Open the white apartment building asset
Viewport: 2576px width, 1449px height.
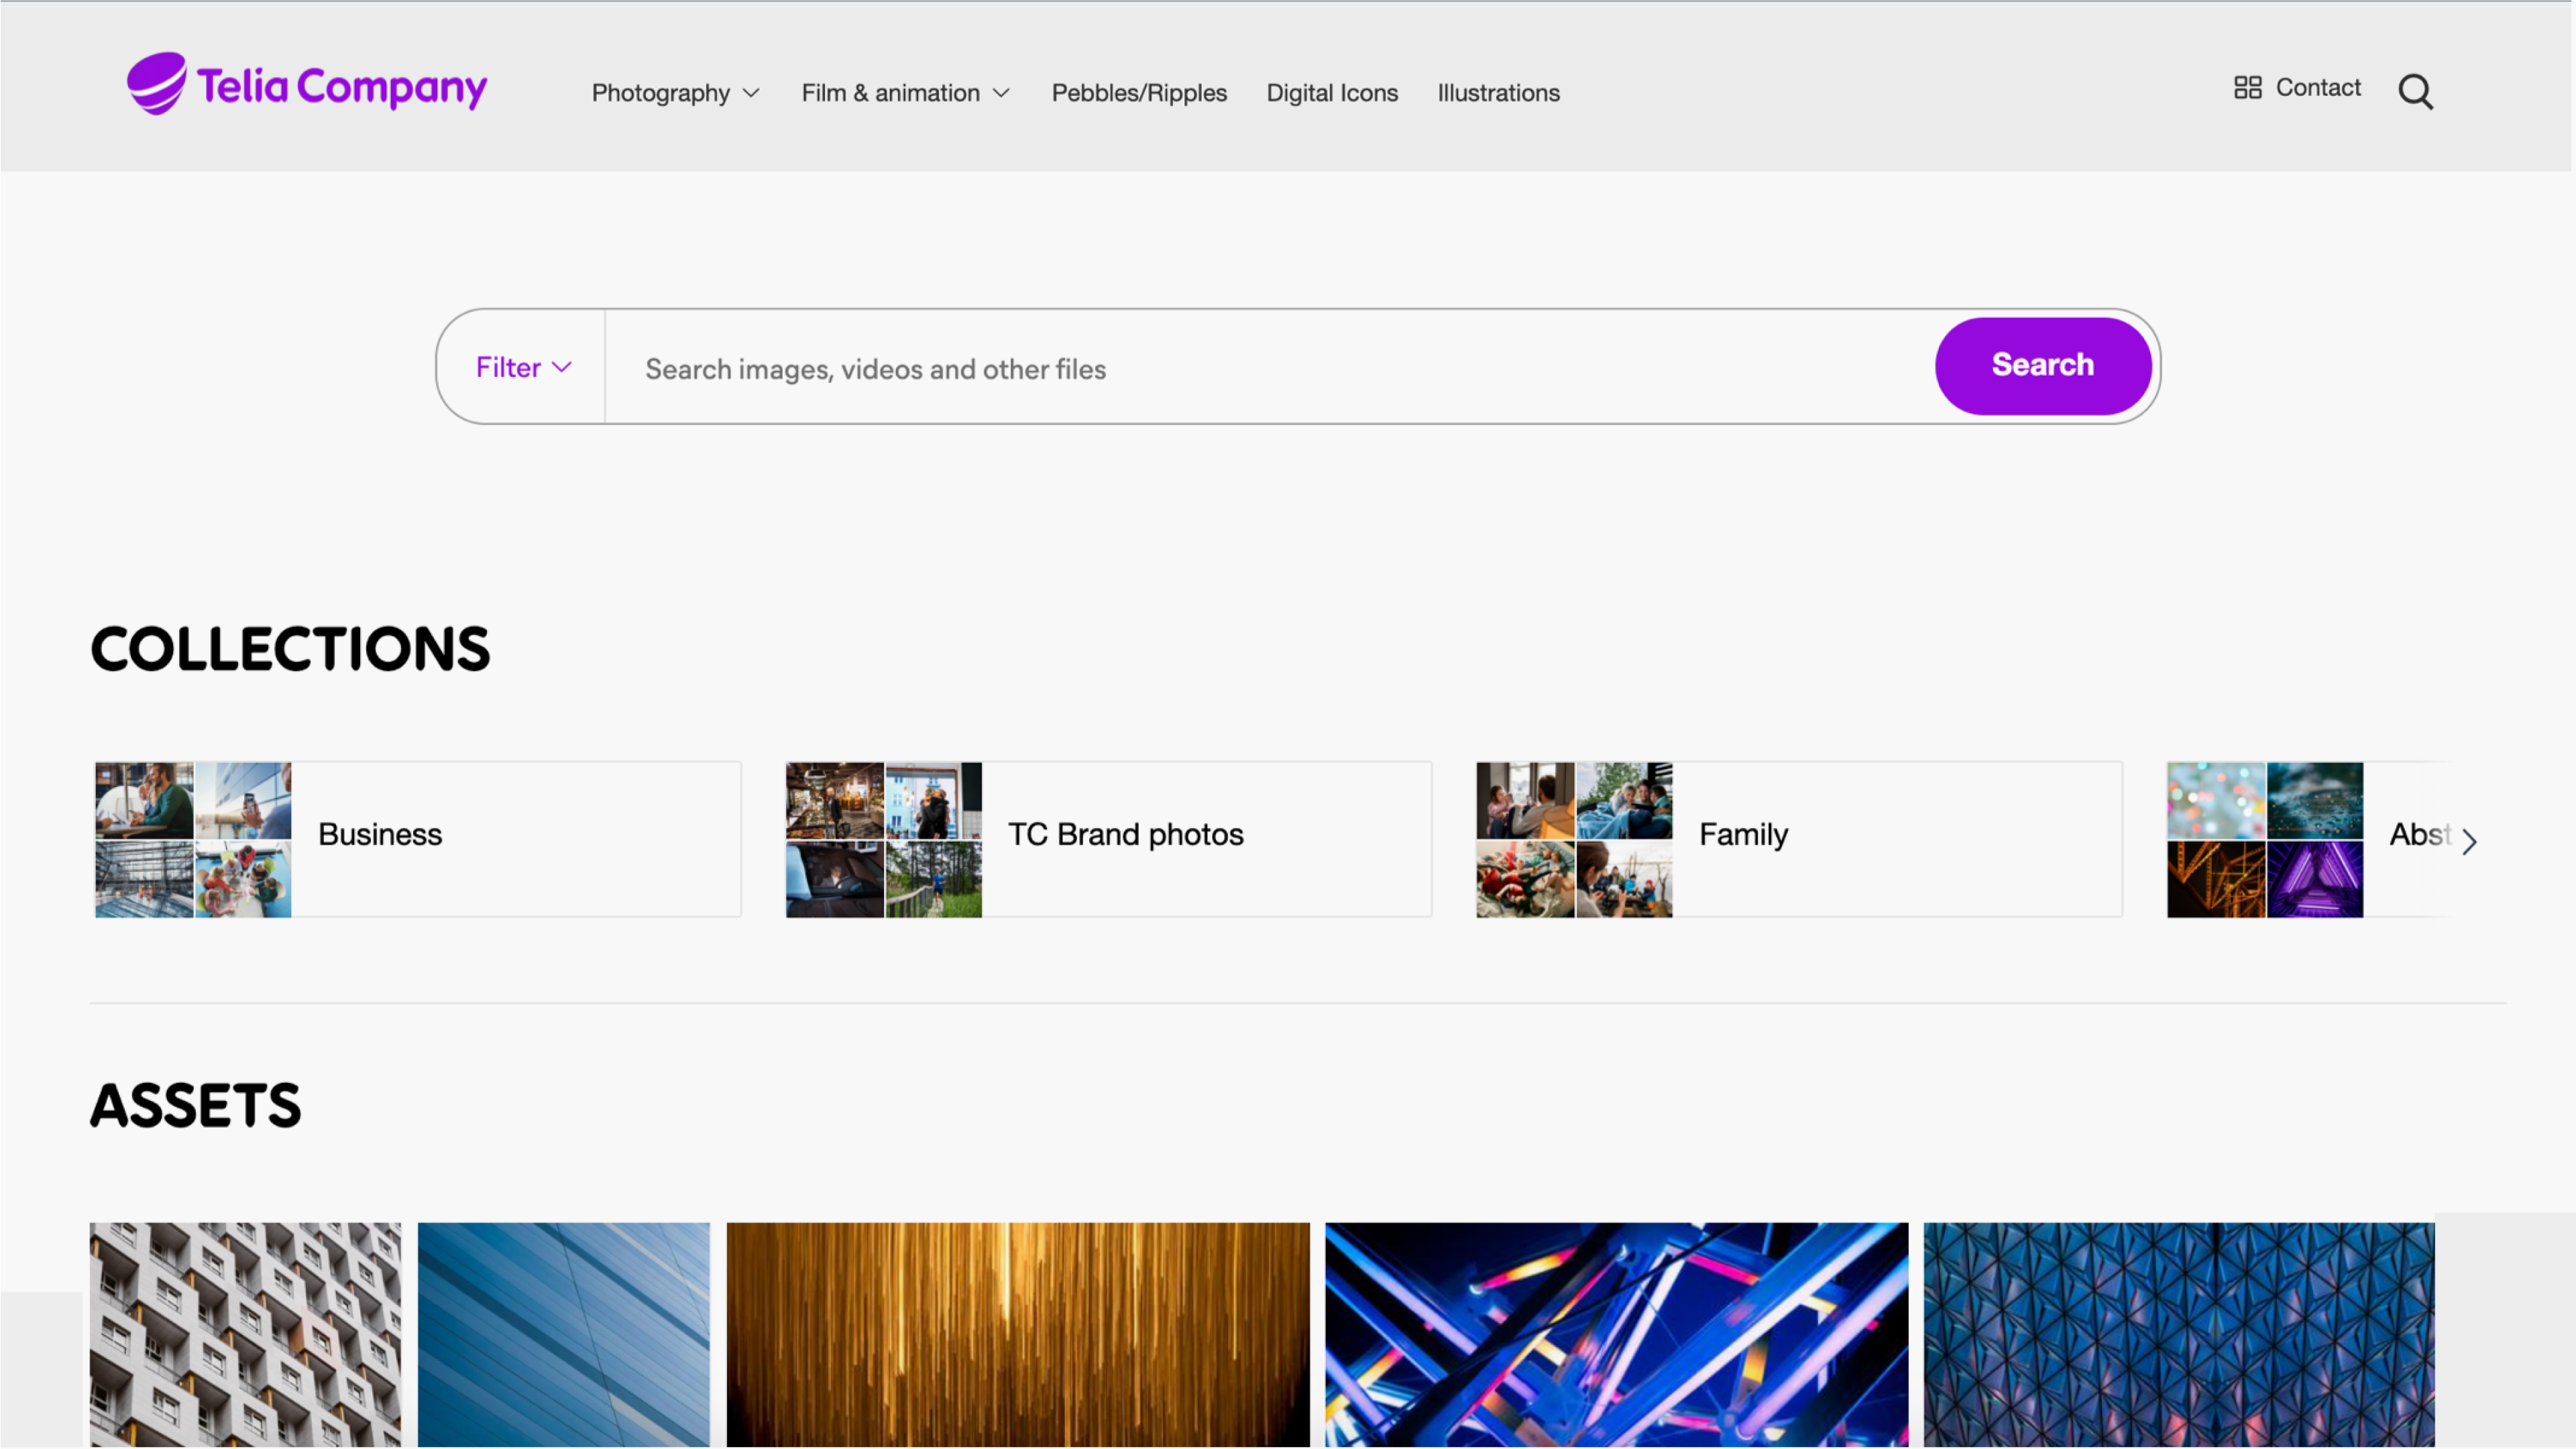(x=245, y=1334)
